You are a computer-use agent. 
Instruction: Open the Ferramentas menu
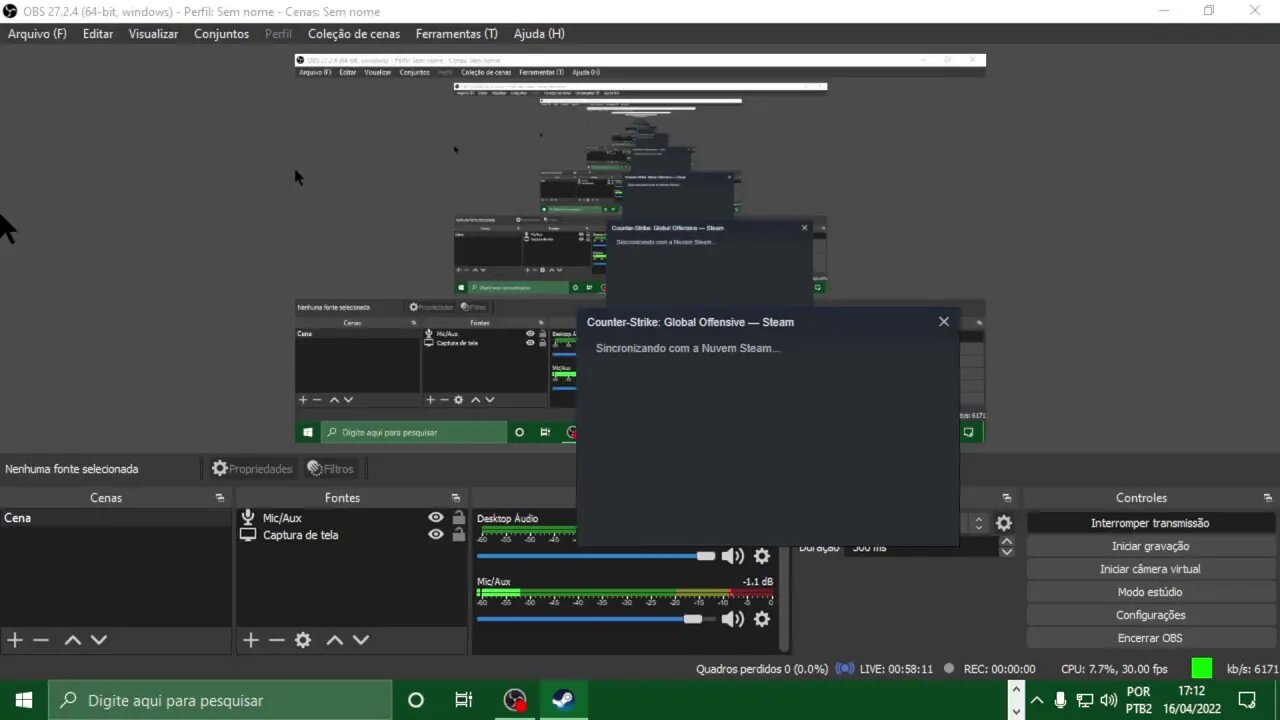click(457, 34)
